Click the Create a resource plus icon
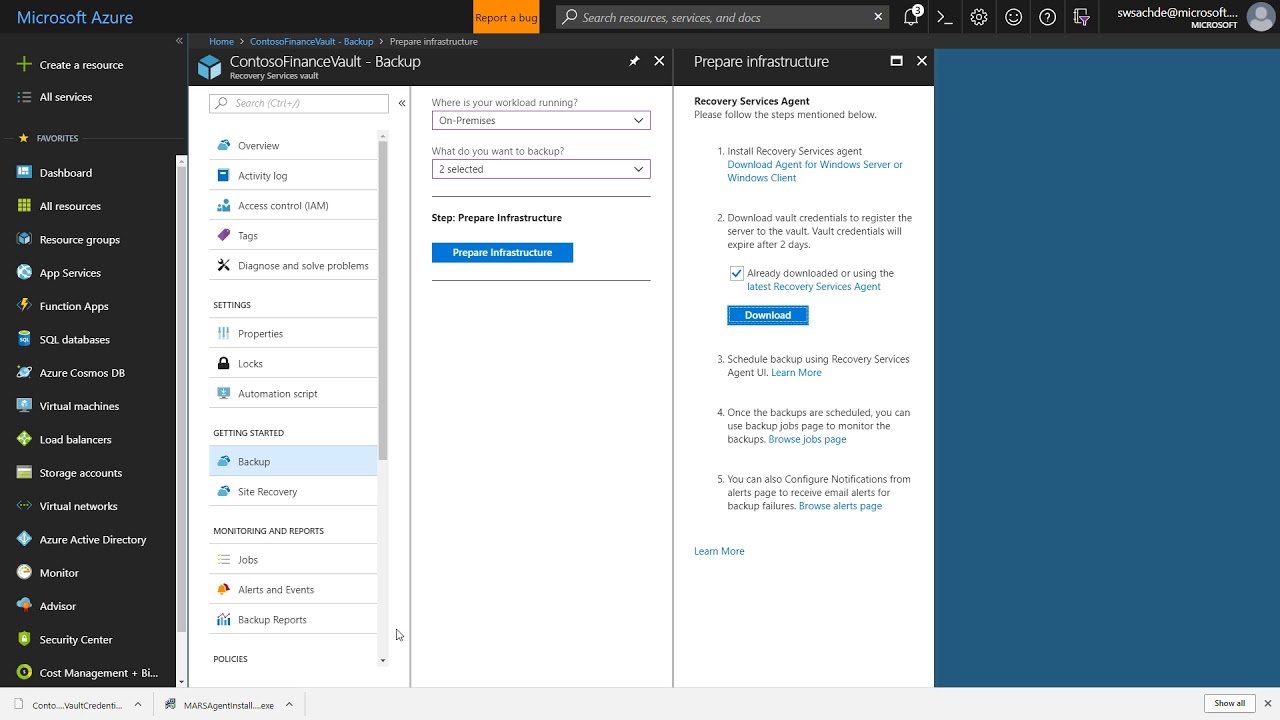 click(x=24, y=64)
